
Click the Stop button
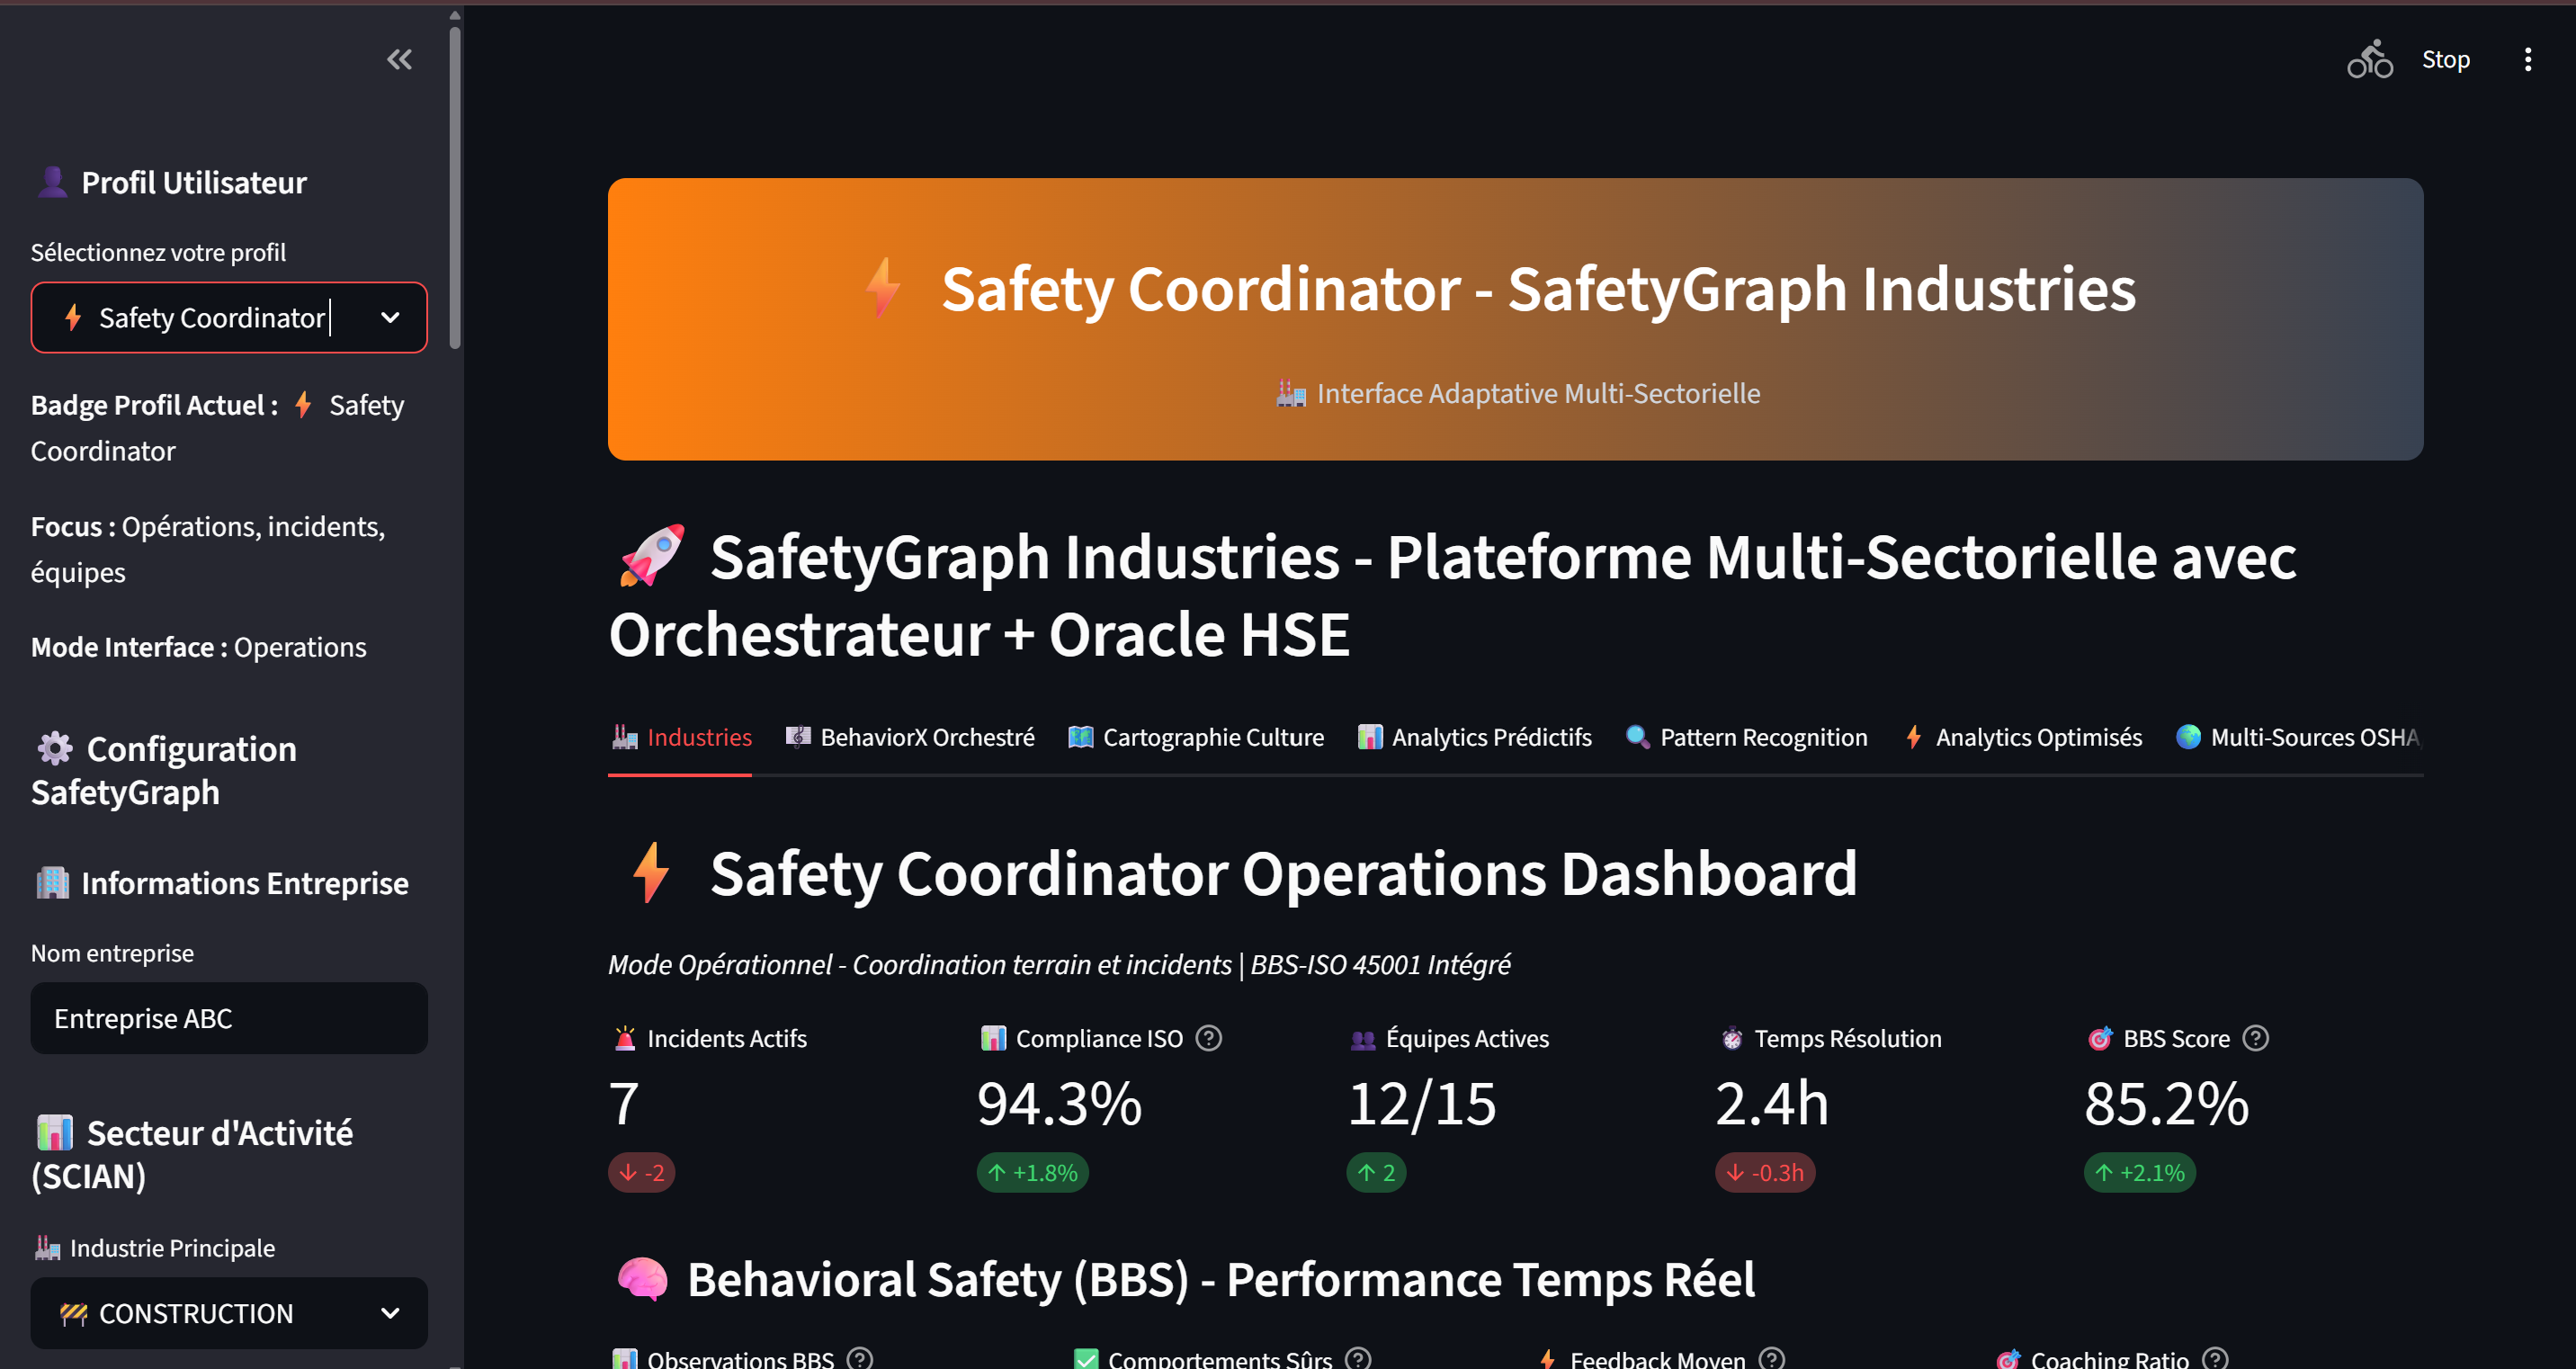pos(2447,59)
